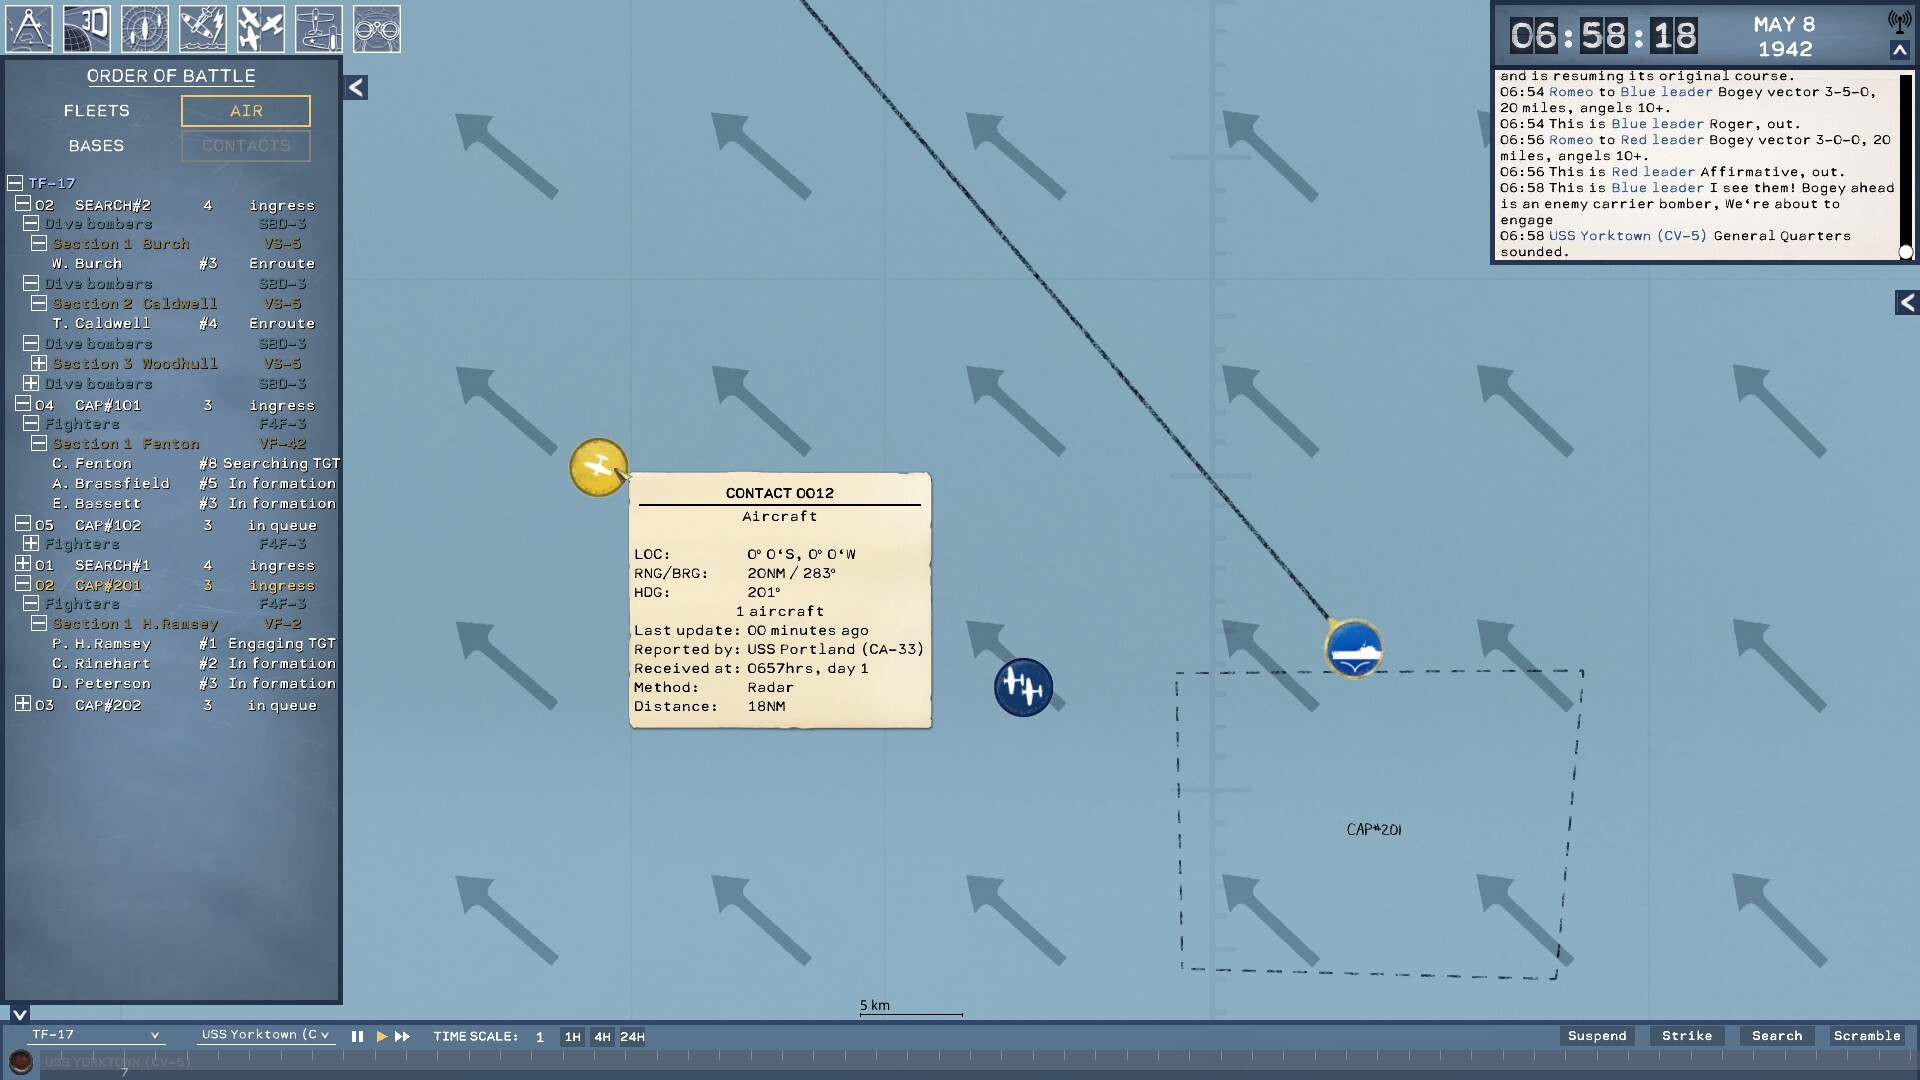Click USS Yorktown (CV-5) link in log
The width and height of the screenshot is (1920, 1080).
[1628, 236]
